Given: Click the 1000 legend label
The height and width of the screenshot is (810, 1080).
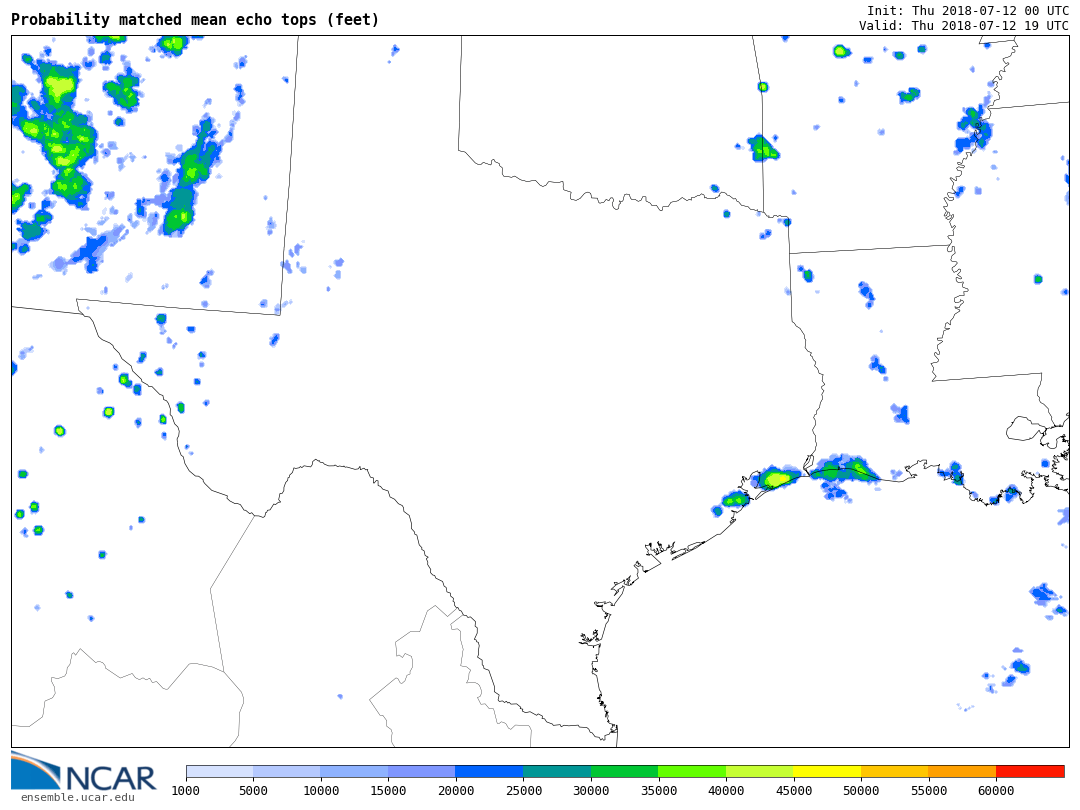Looking at the screenshot, I should point(186,791).
